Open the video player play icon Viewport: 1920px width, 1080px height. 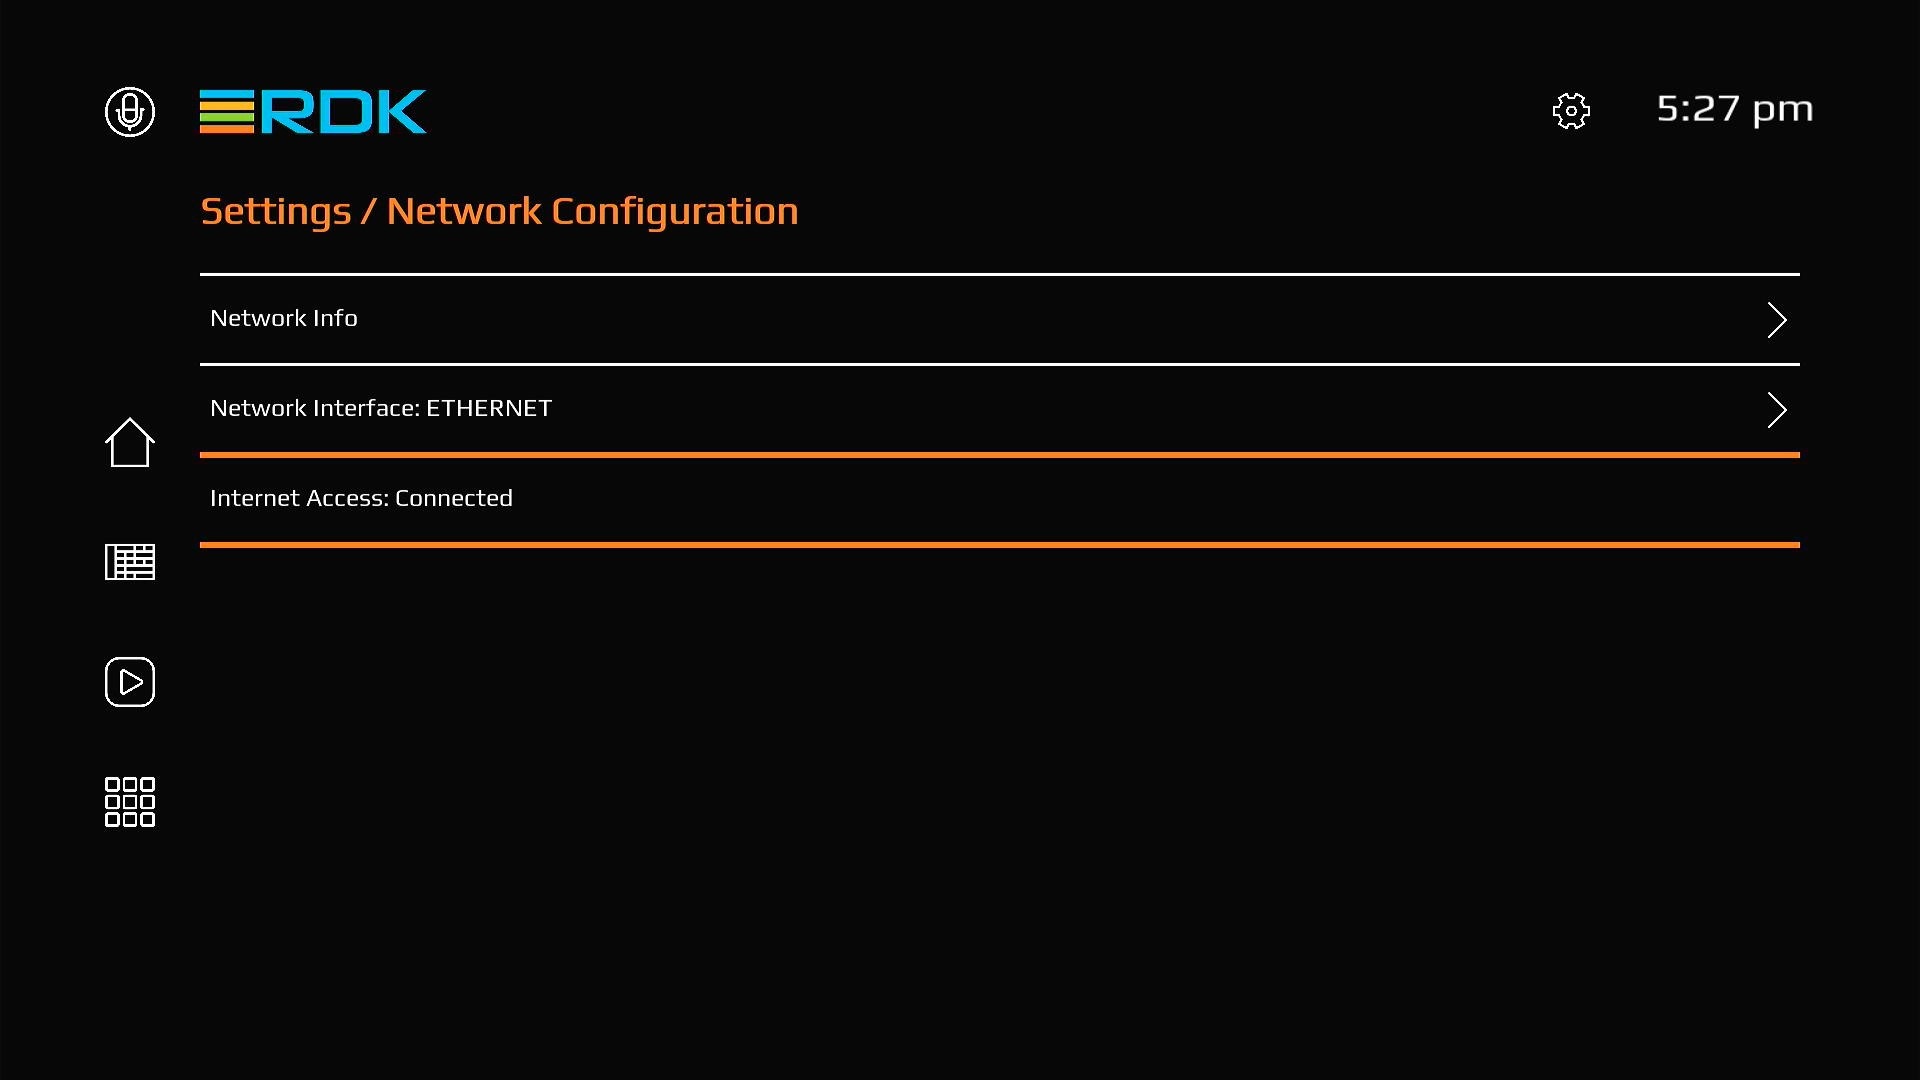pos(130,682)
